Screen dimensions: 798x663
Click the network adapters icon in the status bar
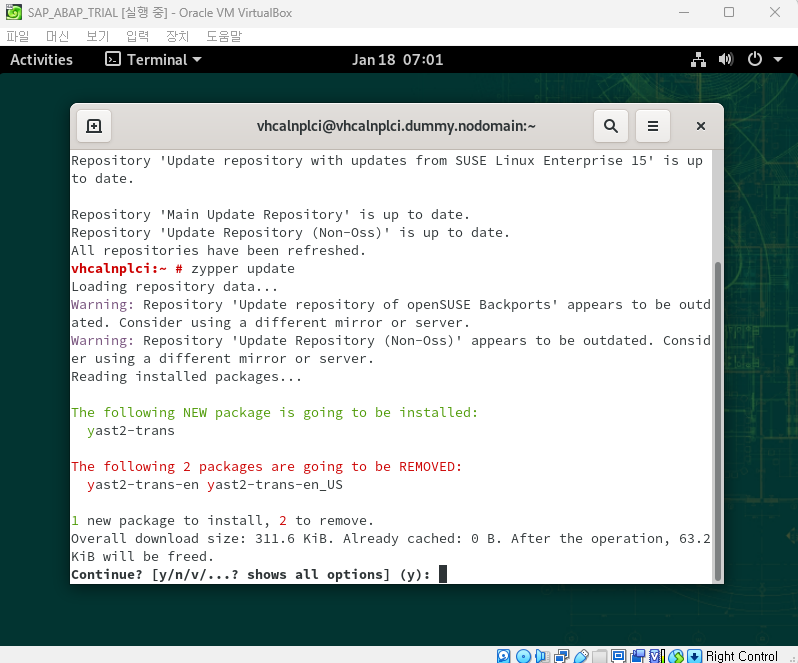(x=562, y=656)
